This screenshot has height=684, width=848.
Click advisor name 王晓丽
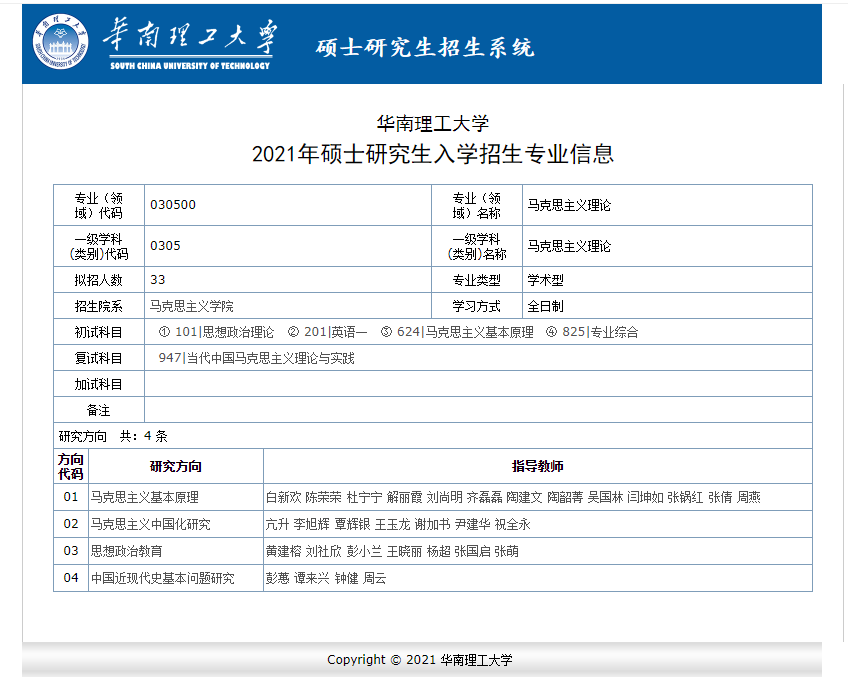(405, 552)
